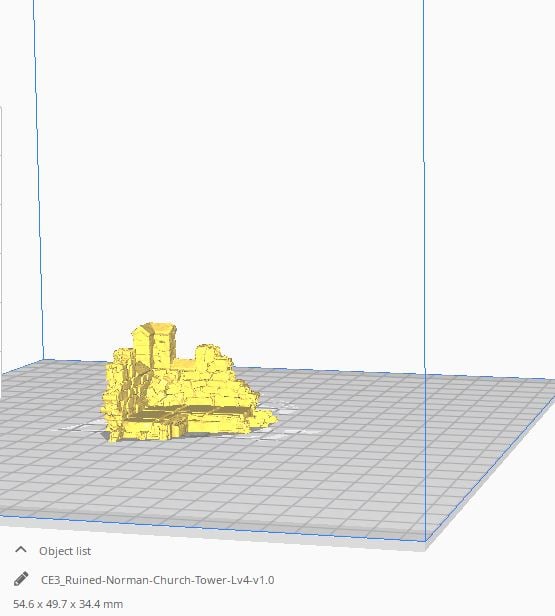Collapse the Object list chevron
This screenshot has width=555, height=616.
21,550
